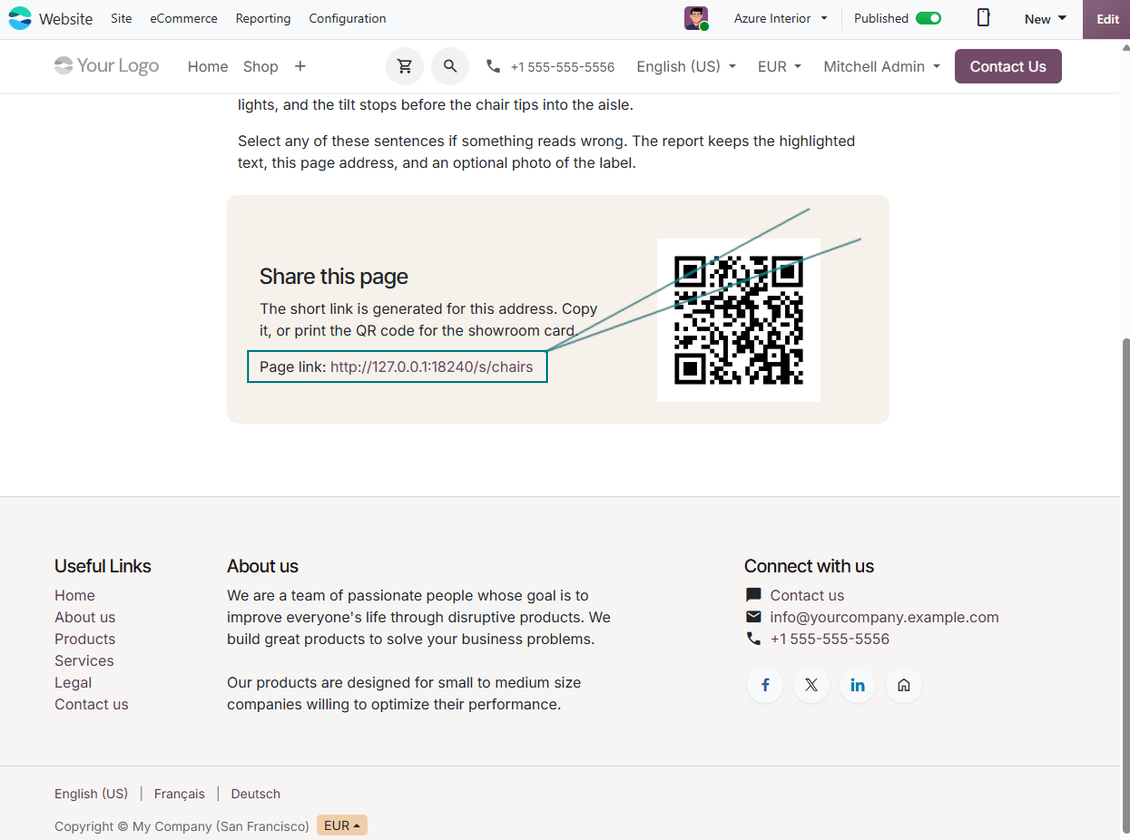Open the Services footer link
Viewport: 1130px width, 840px height.
tap(84, 661)
